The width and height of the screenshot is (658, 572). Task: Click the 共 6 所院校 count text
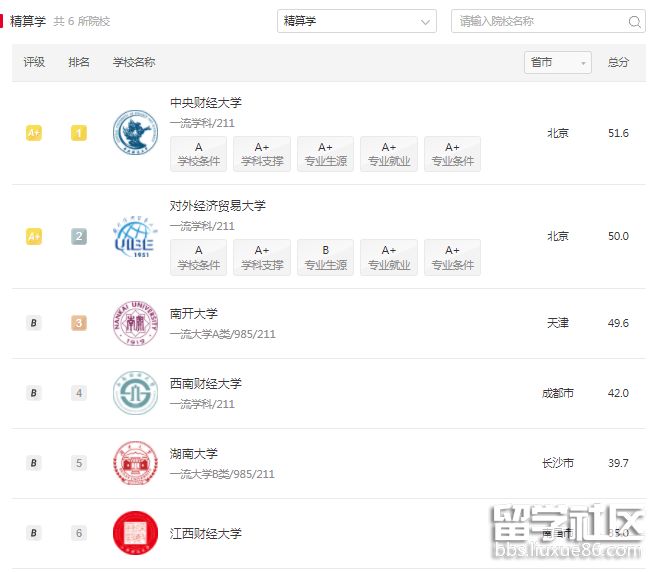[82, 21]
